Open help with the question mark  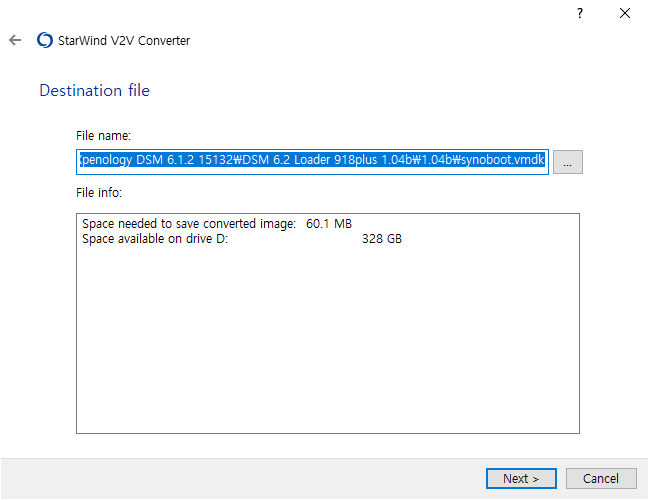coord(580,13)
